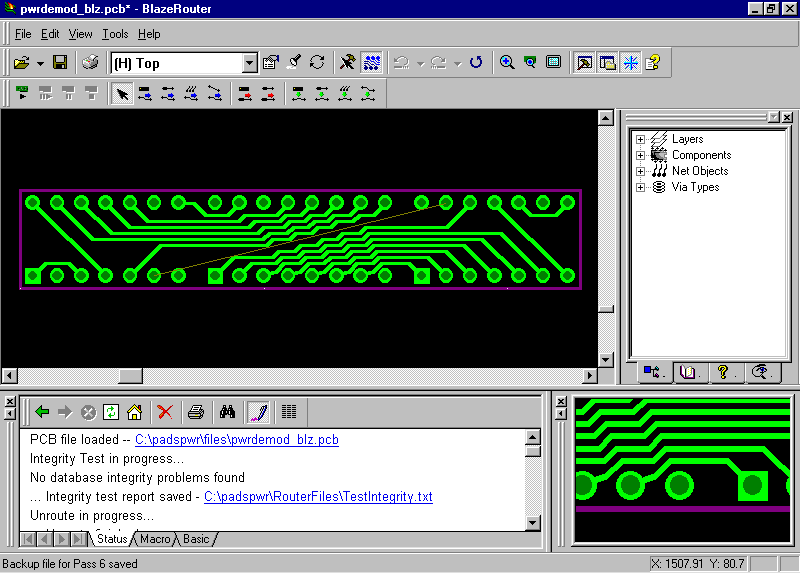Open the recent files dropdown arrow beside Open
The height and width of the screenshot is (573, 800).
pos(40,63)
